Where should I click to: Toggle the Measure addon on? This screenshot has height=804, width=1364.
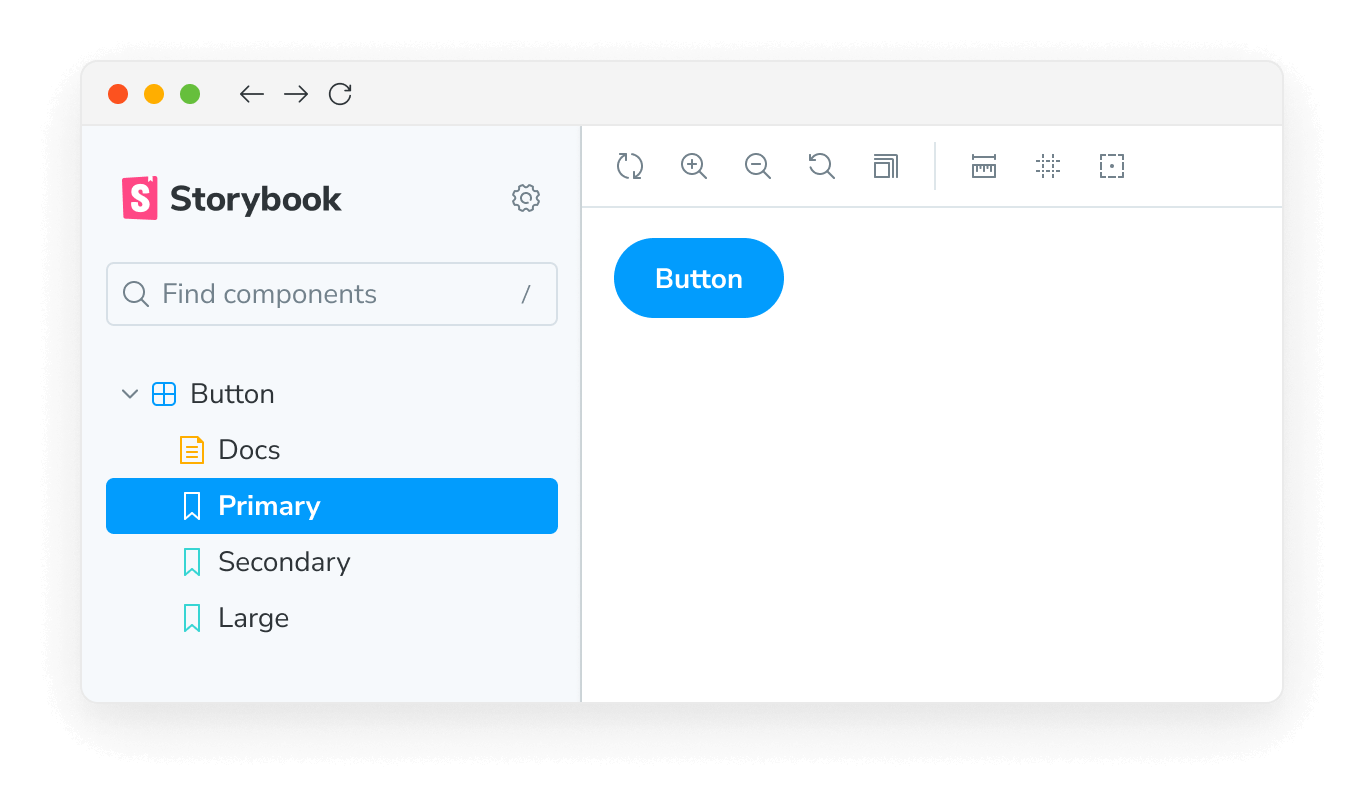[x=983, y=166]
